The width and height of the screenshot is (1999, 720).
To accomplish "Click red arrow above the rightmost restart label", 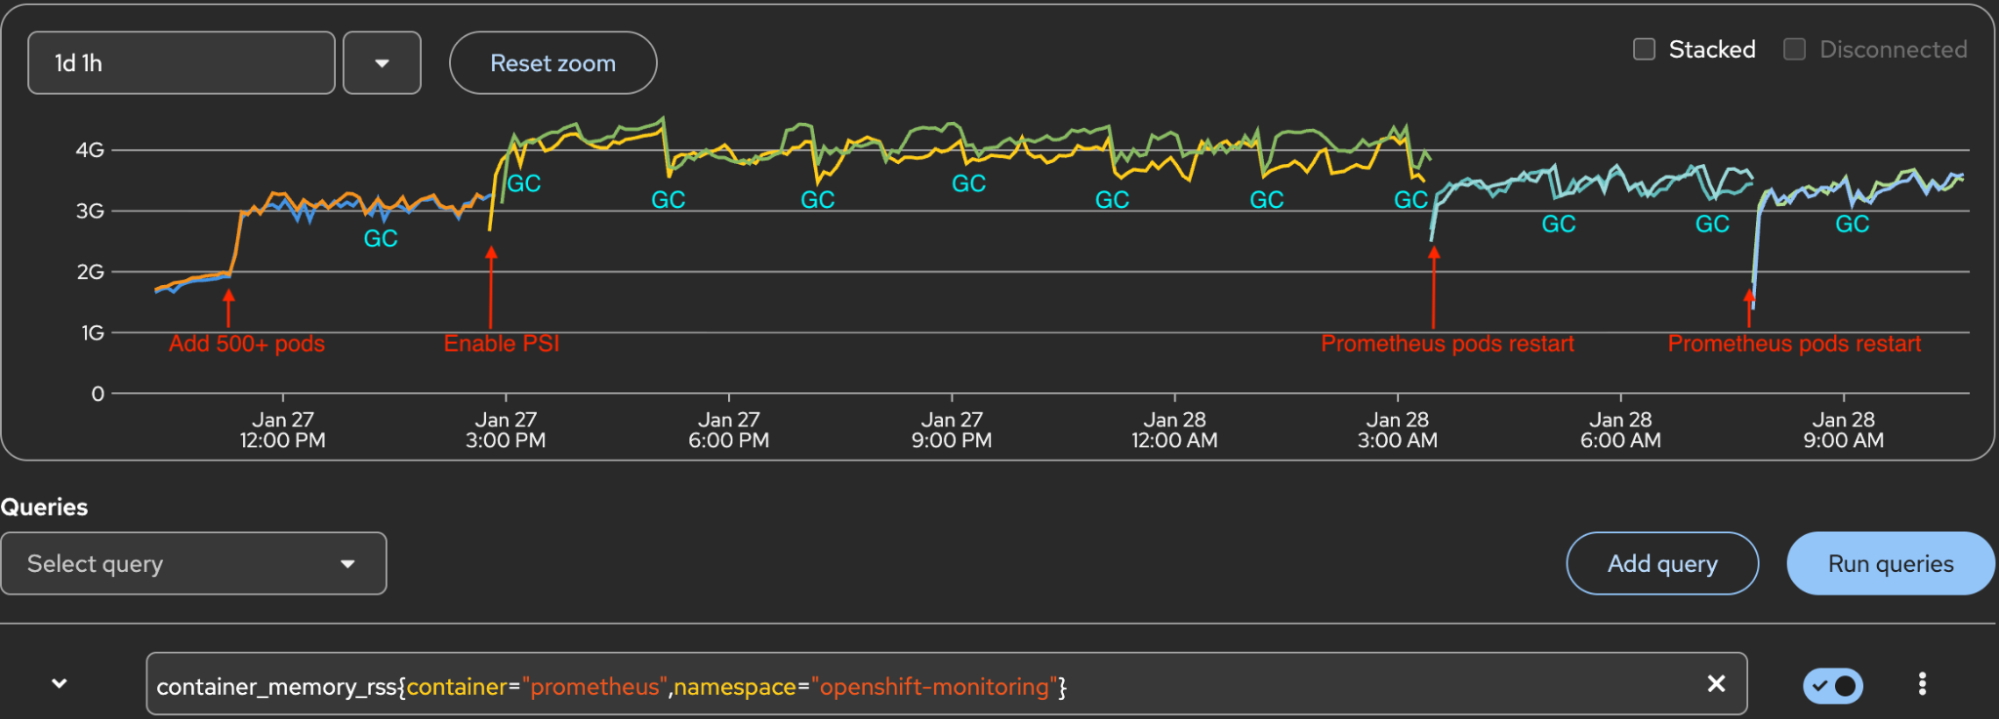I will [x=1749, y=308].
